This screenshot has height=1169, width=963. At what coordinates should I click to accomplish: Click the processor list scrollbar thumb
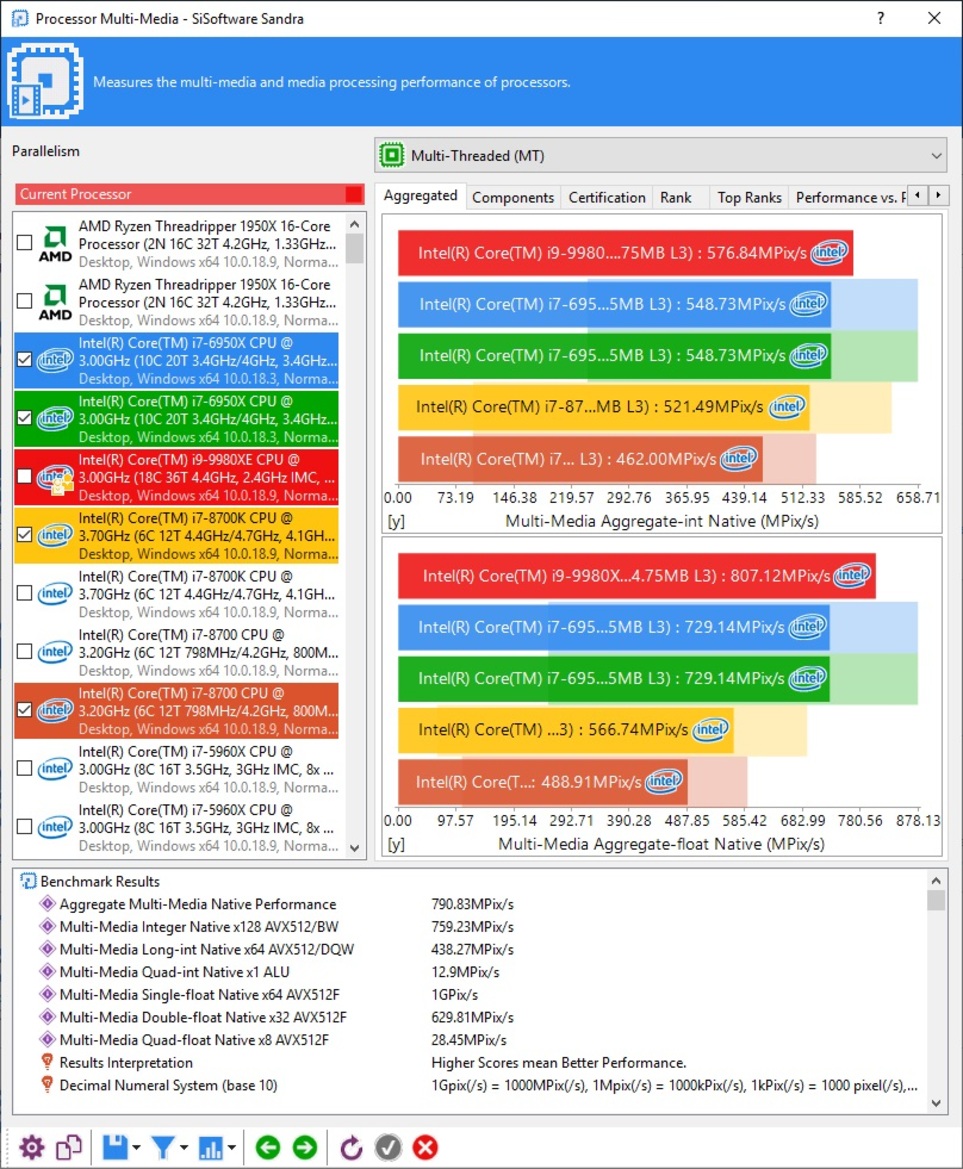(x=354, y=248)
